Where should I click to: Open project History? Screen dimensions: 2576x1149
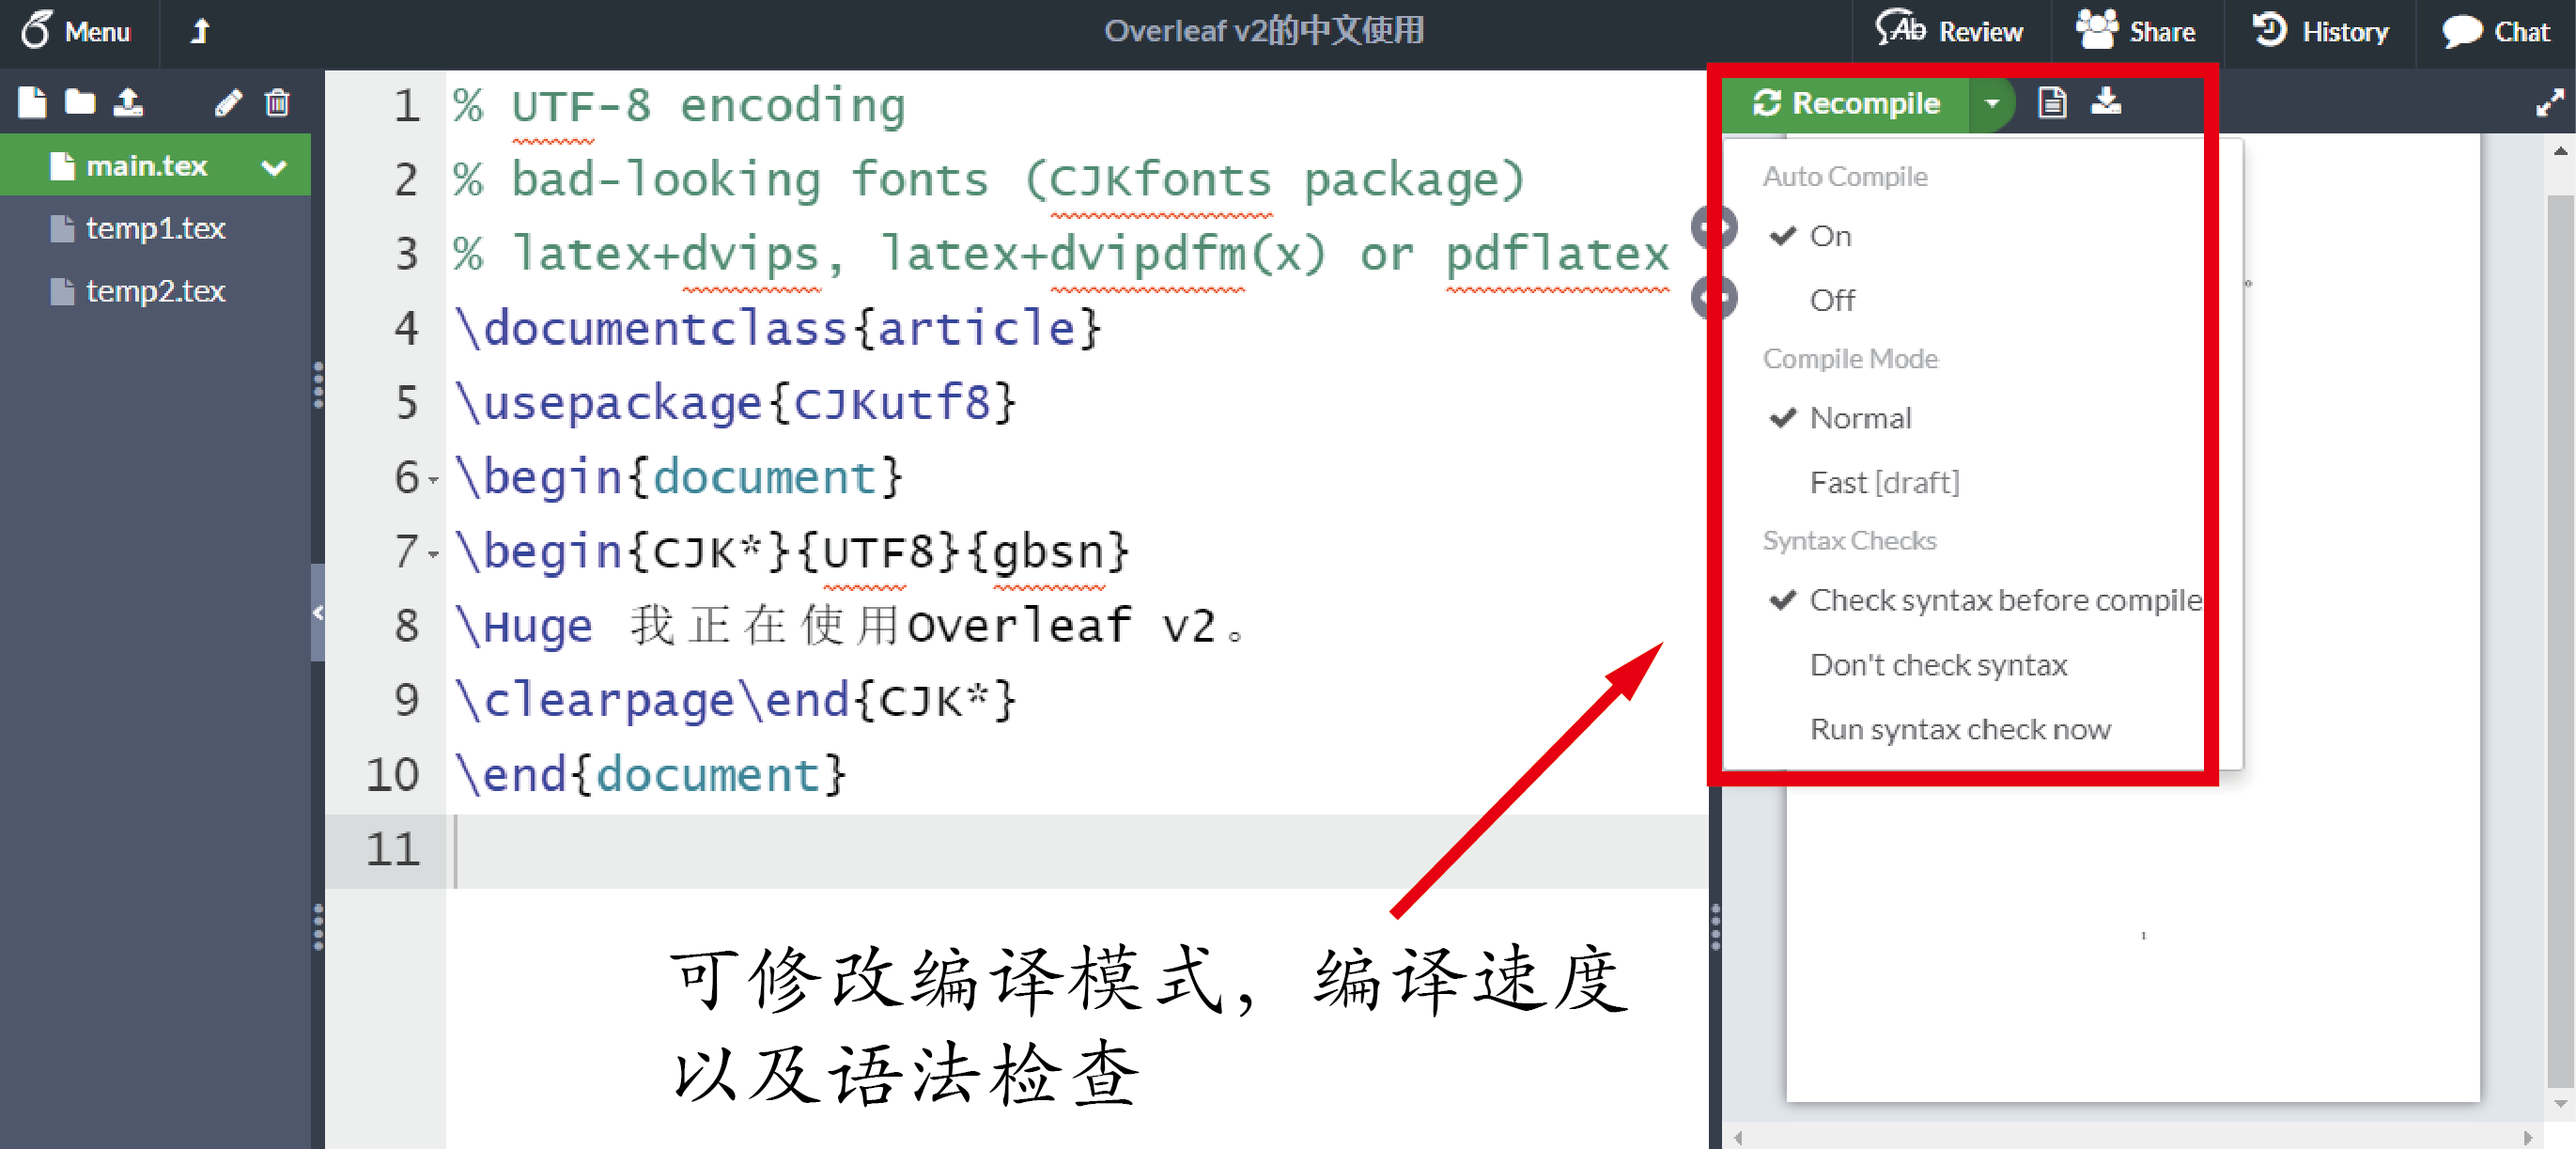pyautogui.click(x=2320, y=31)
